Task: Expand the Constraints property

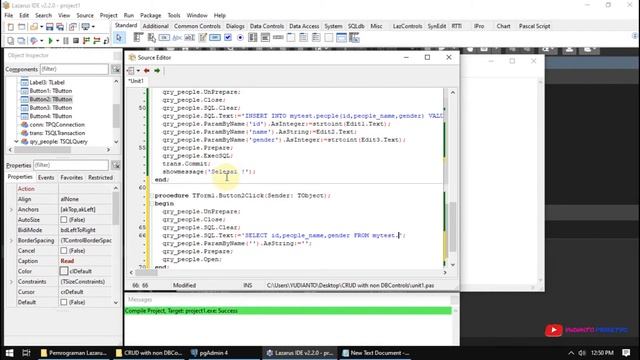Action: [x=11, y=282]
